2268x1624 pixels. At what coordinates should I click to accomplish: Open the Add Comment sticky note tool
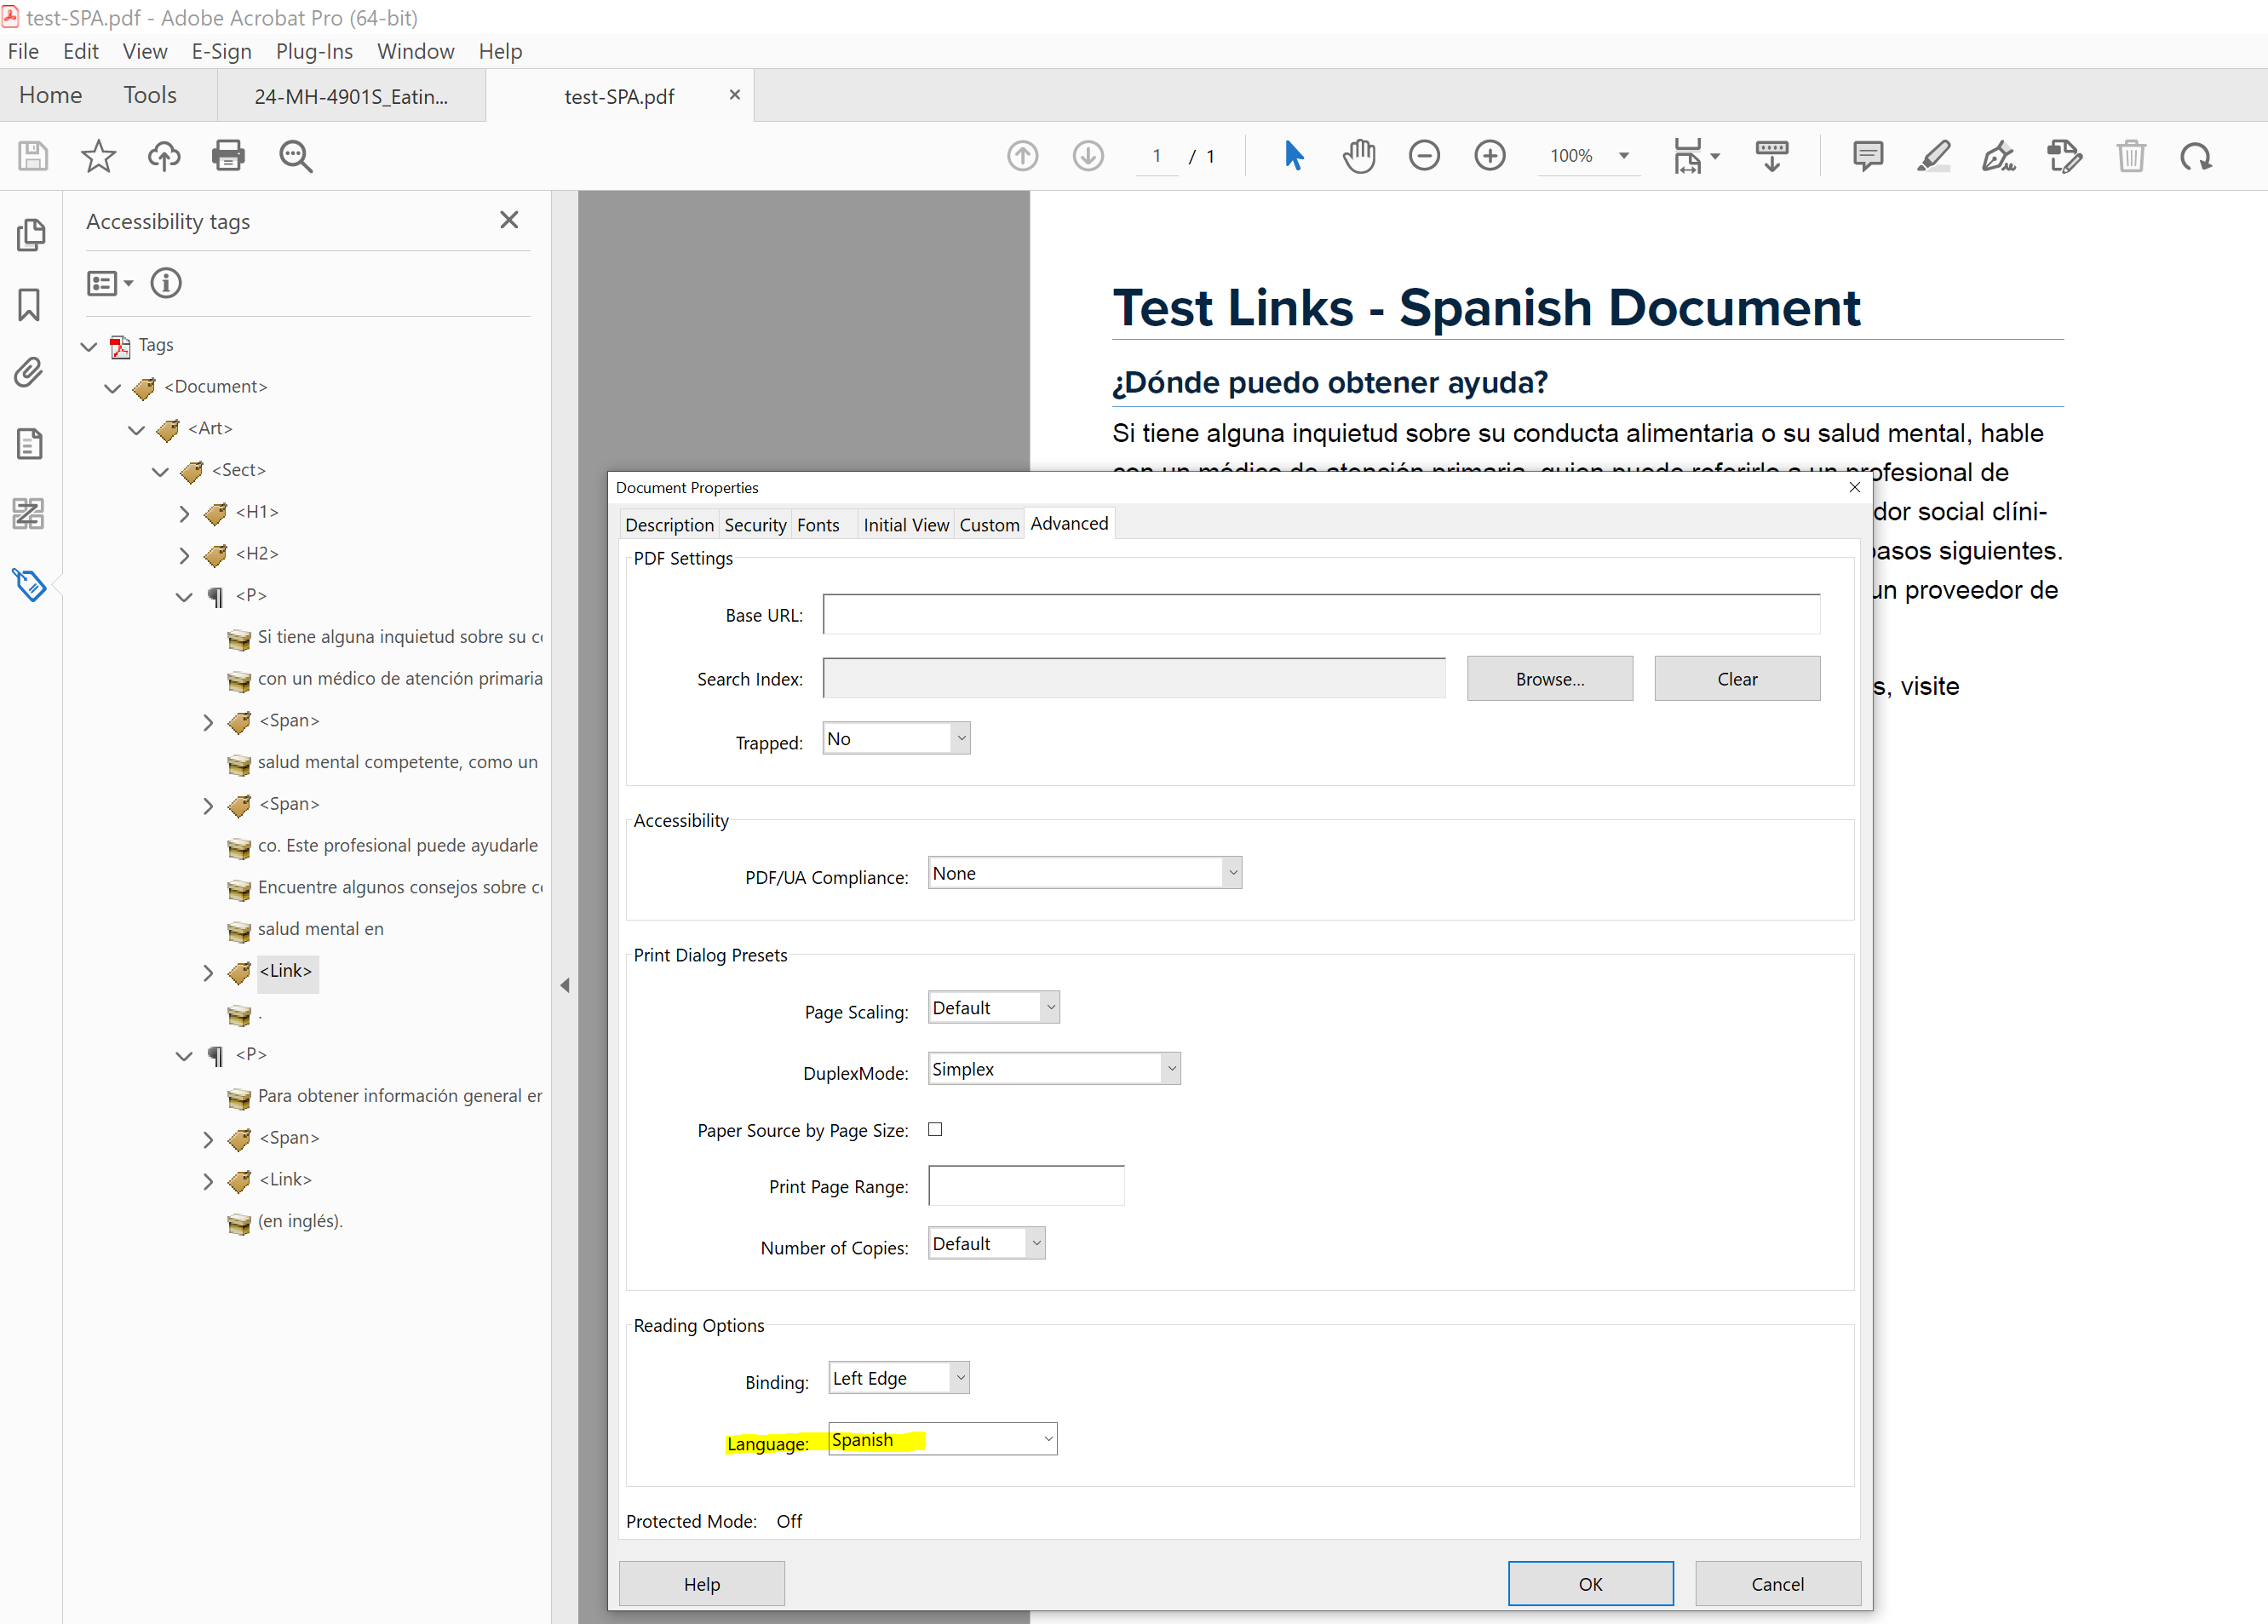point(1868,156)
